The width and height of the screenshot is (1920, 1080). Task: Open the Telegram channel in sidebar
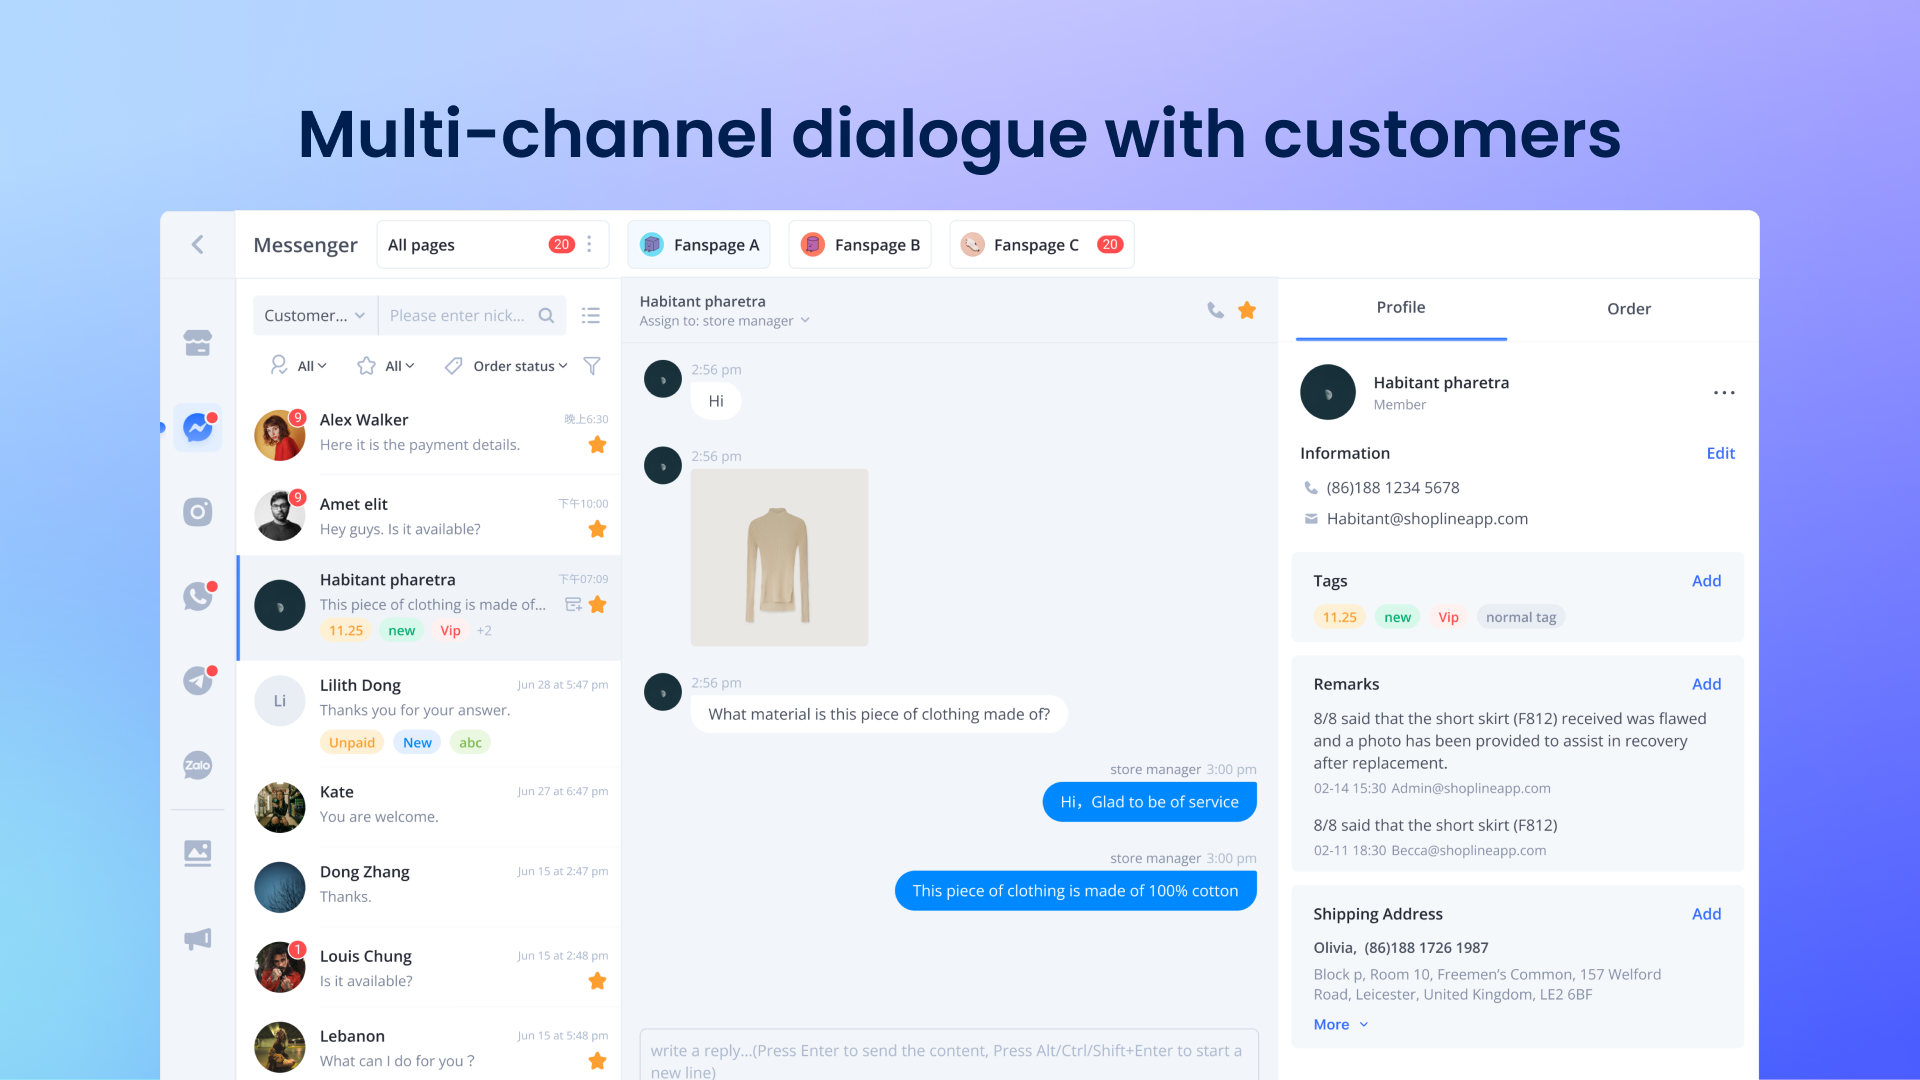point(197,681)
